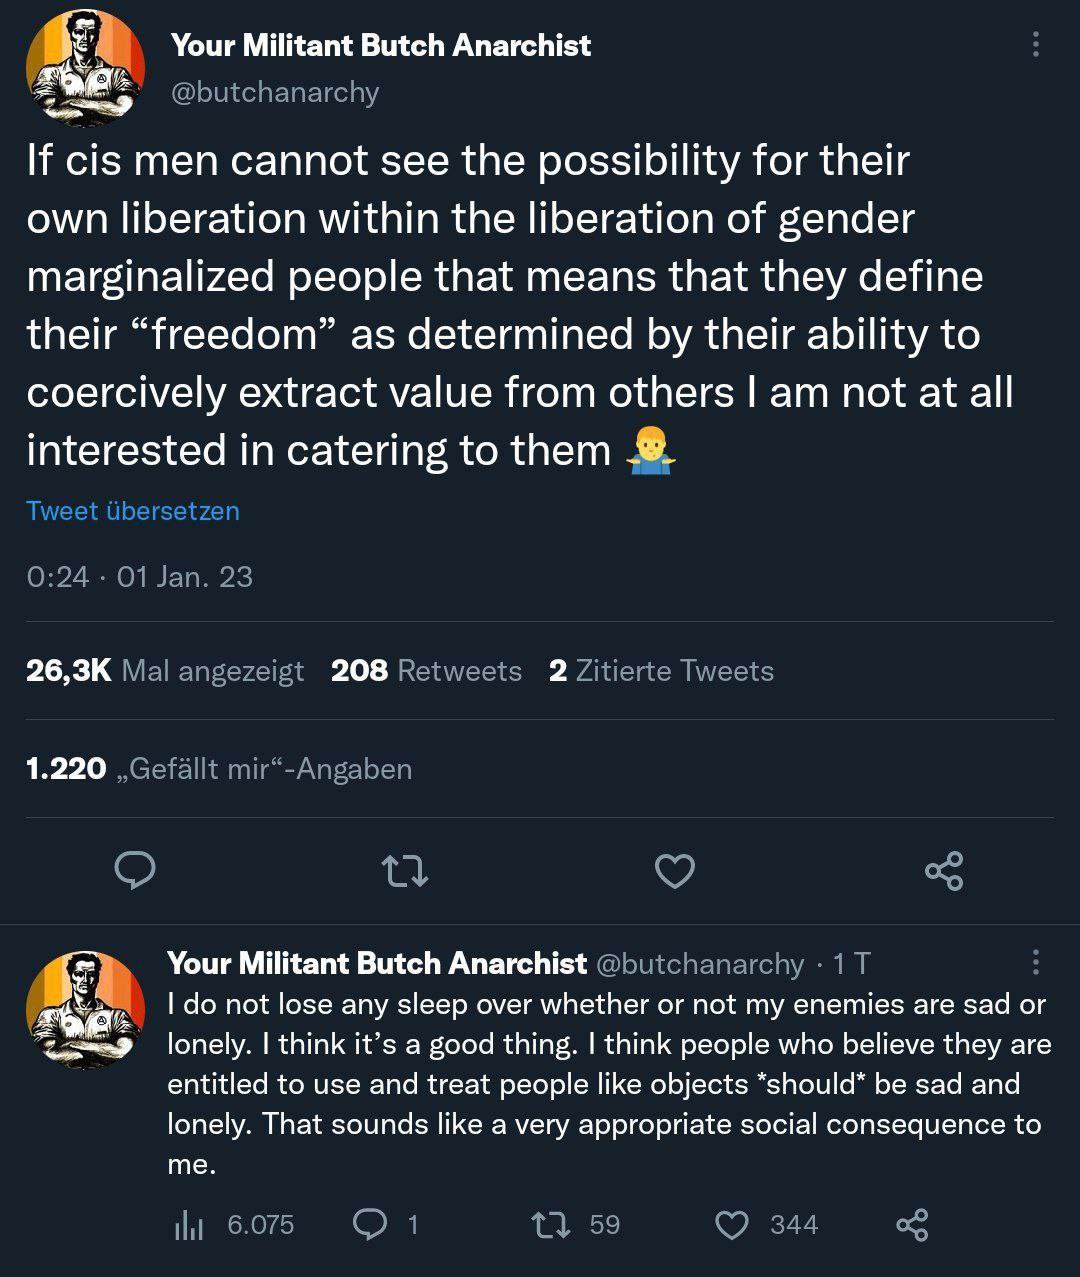Click "Tweet übersetzen" translation link
Image resolution: width=1080 pixels, height=1277 pixels.
coord(133,511)
